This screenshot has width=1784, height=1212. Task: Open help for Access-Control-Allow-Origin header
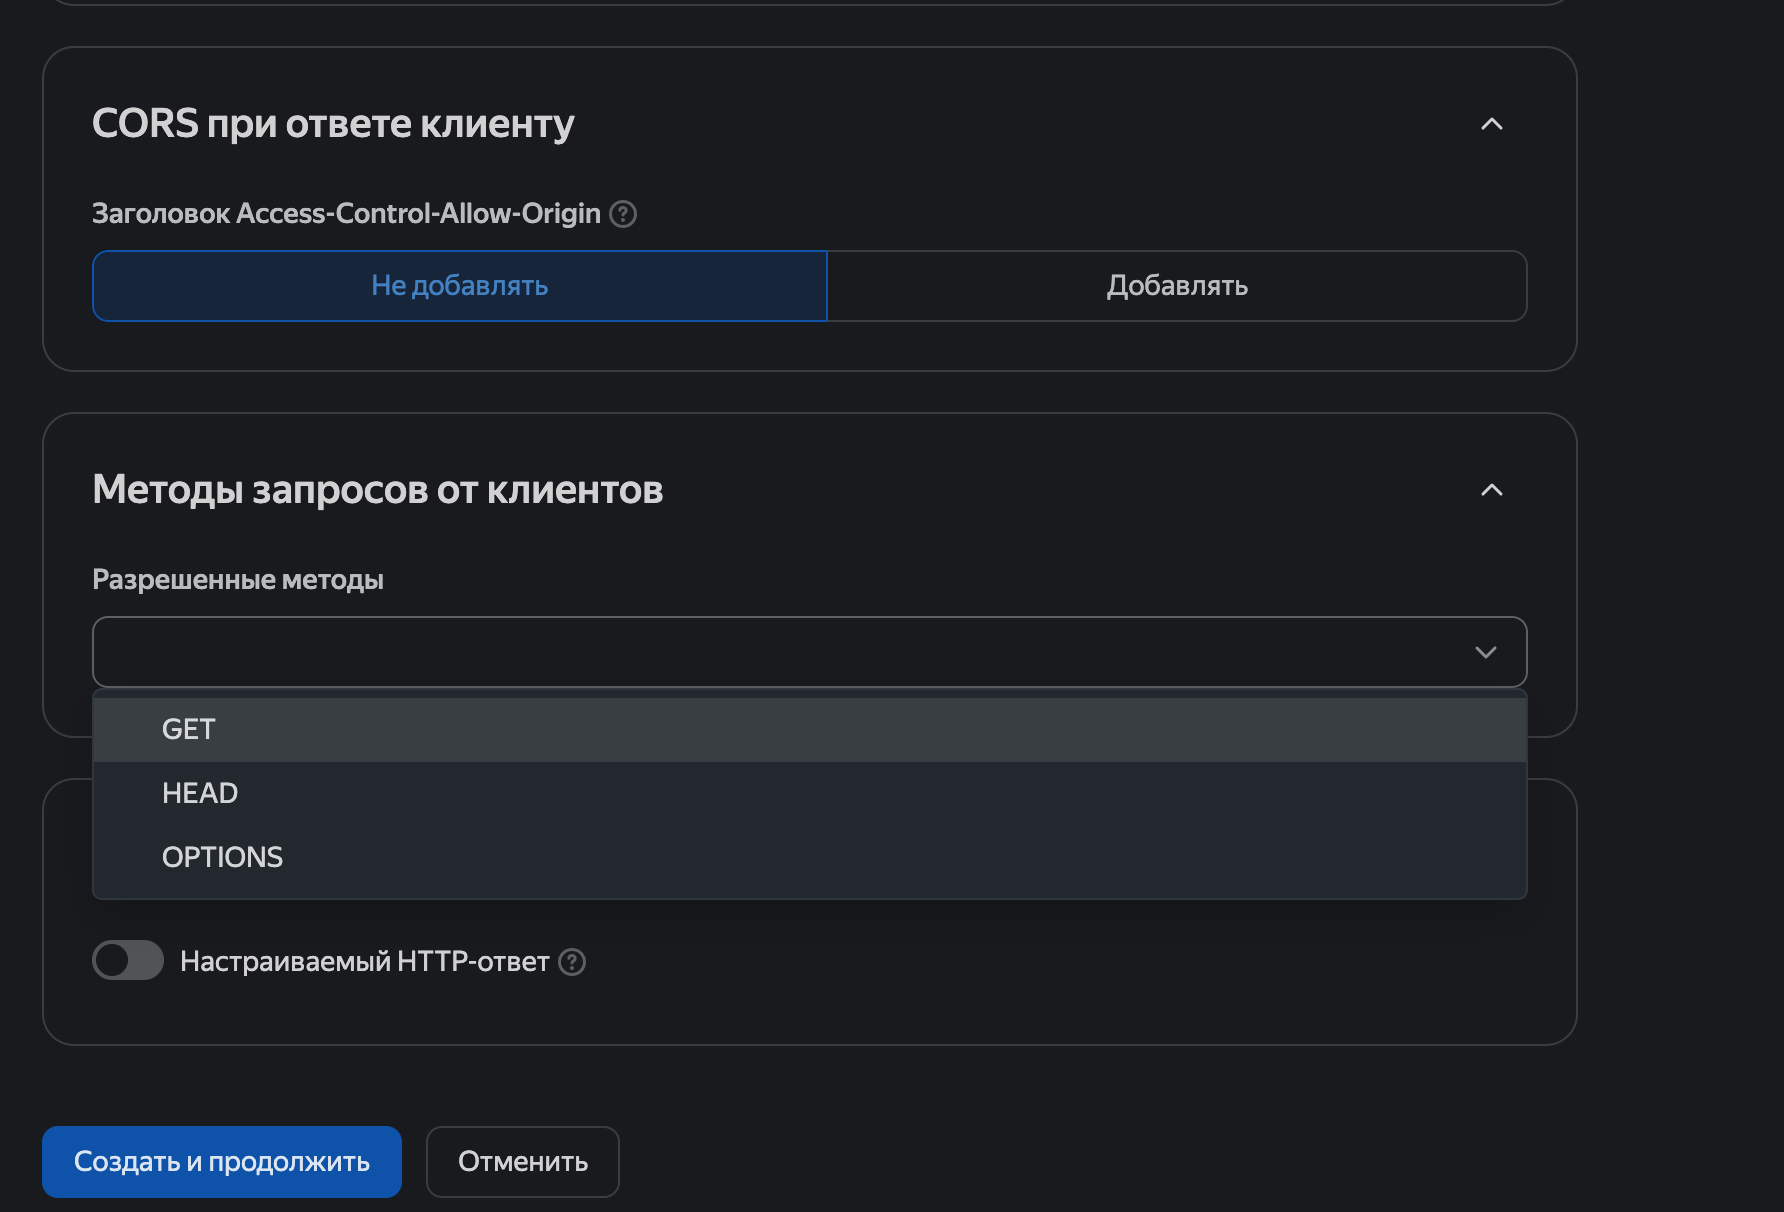pos(623,214)
